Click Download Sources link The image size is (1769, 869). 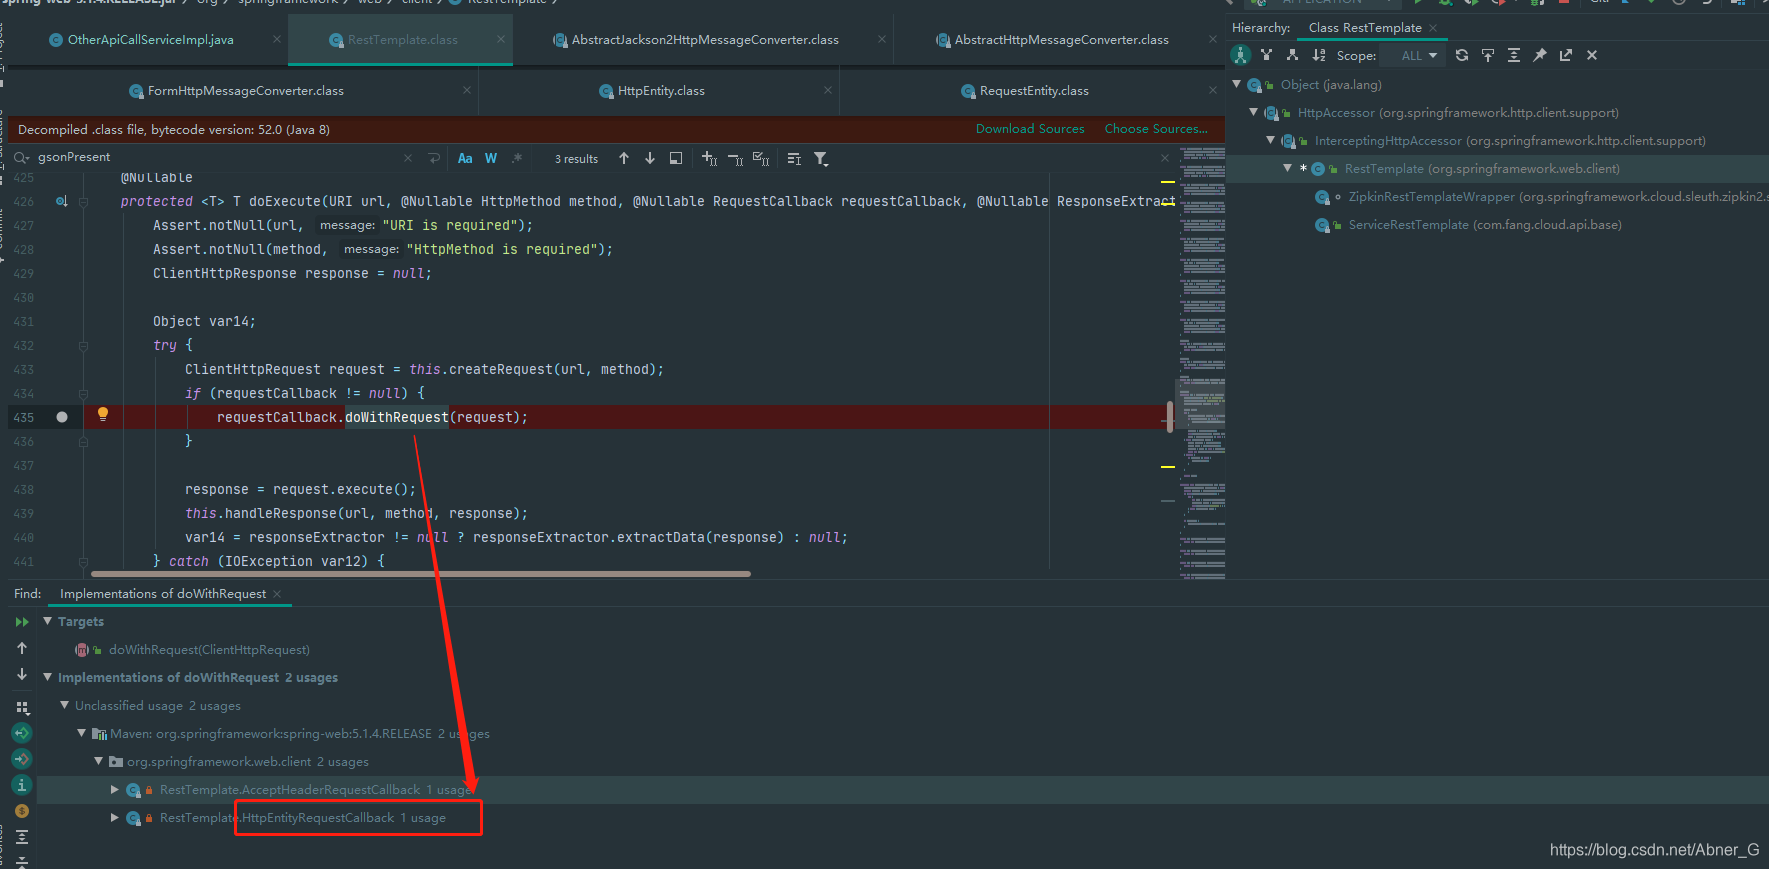coord(1030,129)
